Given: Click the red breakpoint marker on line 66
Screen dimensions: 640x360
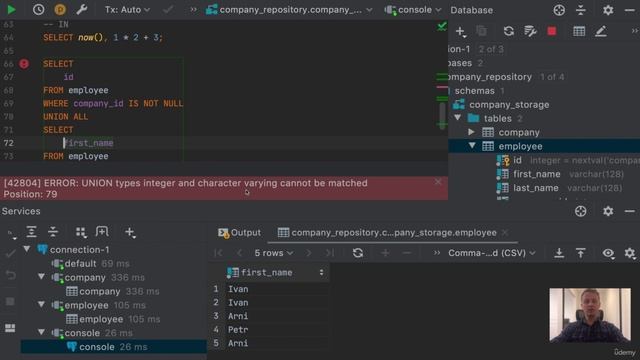Looking at the screenshot, I should (24, 64).
